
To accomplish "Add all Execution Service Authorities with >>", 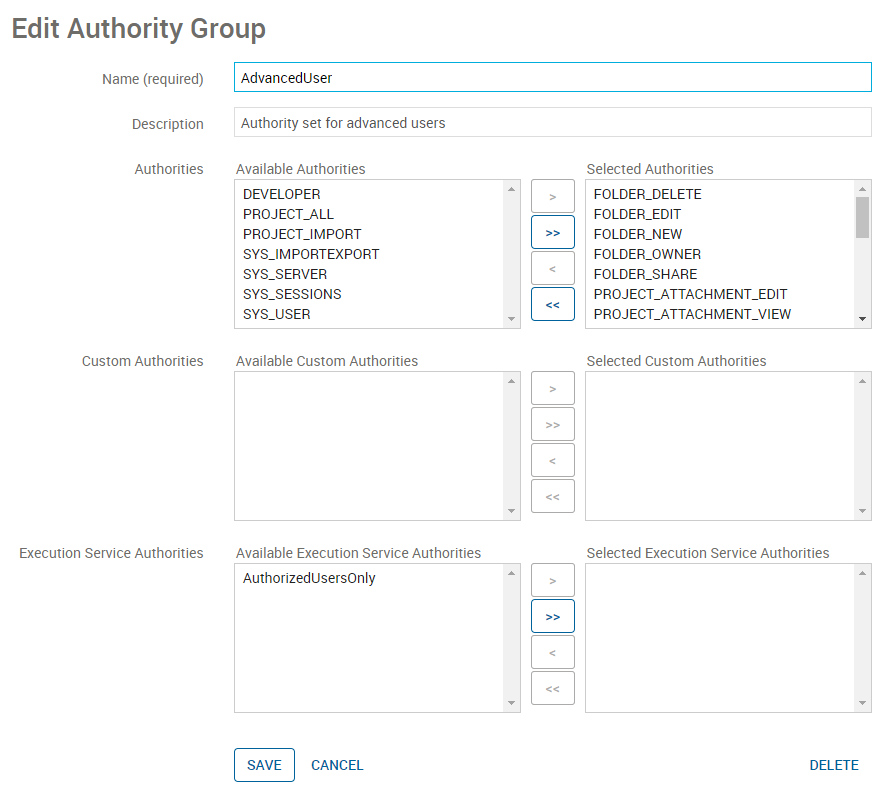I will pyautogui.click(x=552, y=616).
